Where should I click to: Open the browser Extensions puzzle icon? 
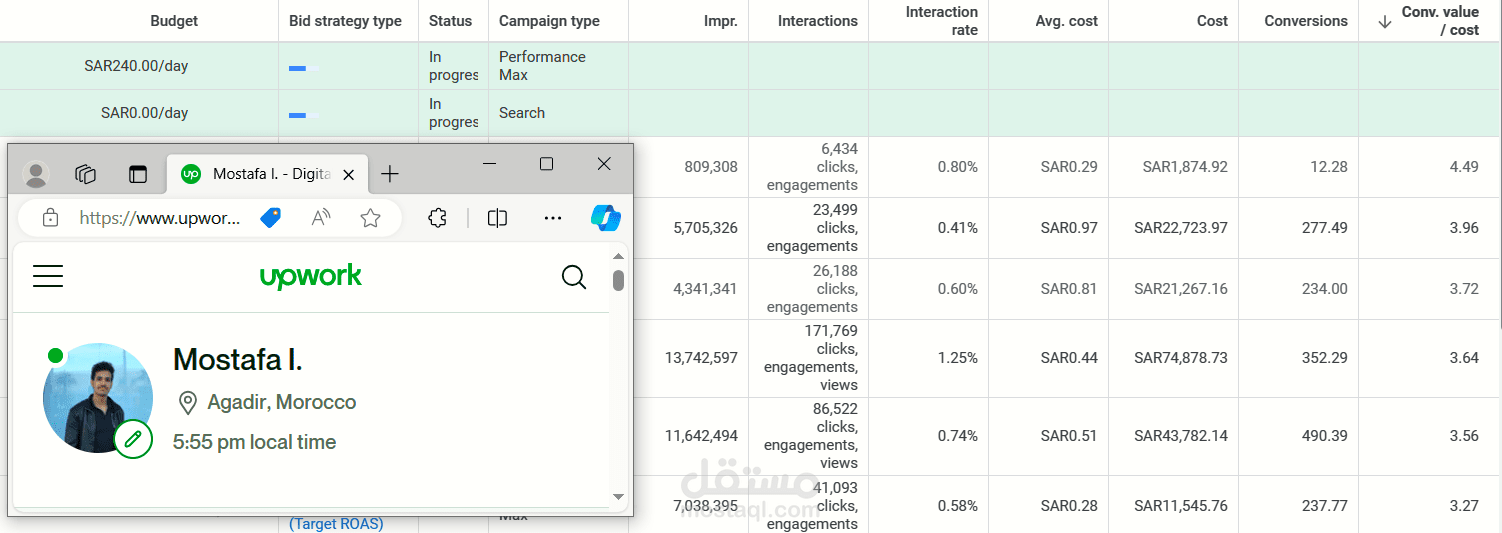coord(437,218)
